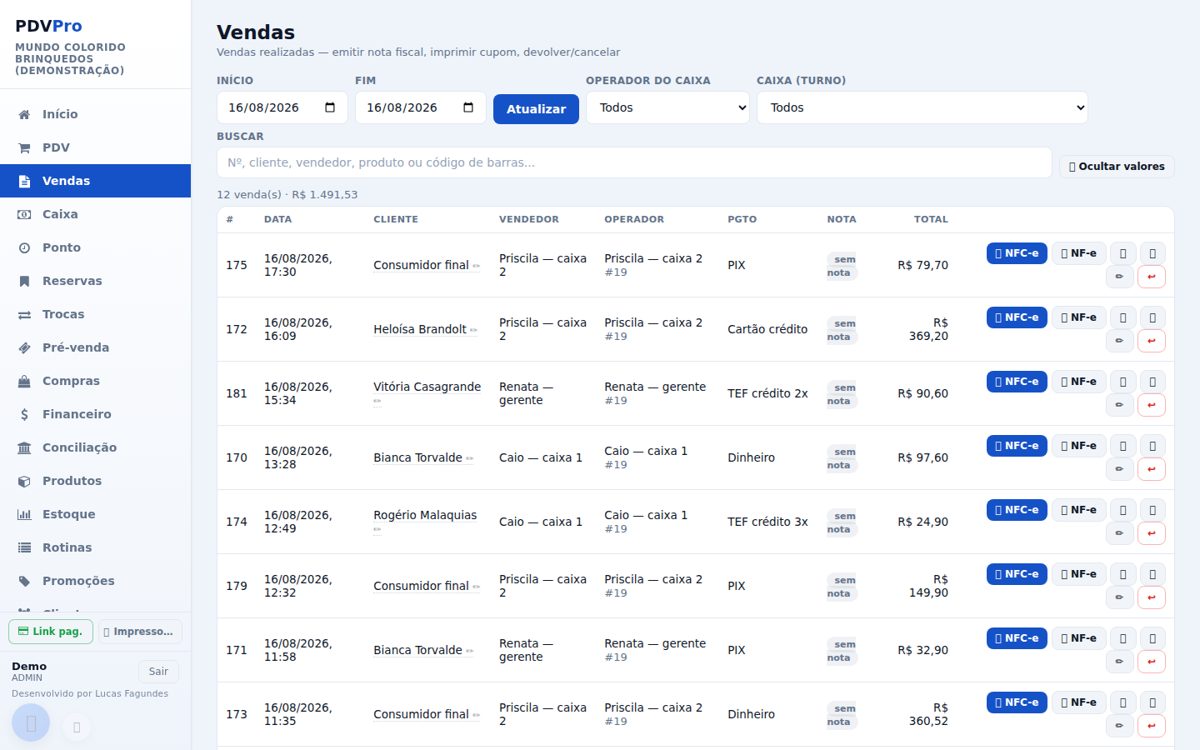
Task: Click the summary text 12 venda(s) · R$ 1.491,53
Action: [287, 195]
